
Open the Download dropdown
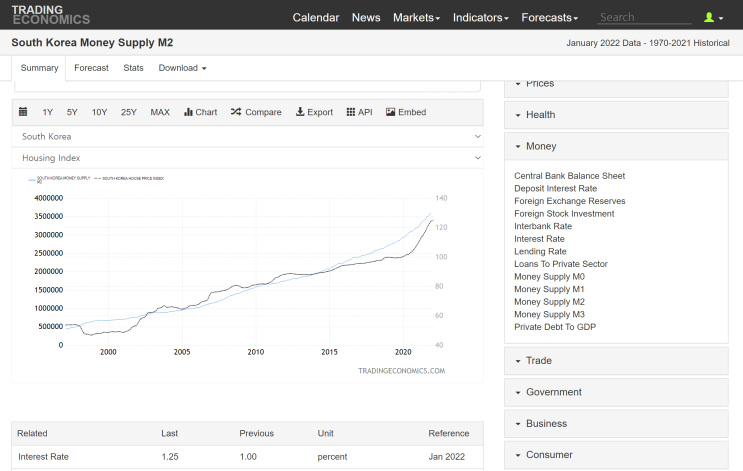[182, 68]
